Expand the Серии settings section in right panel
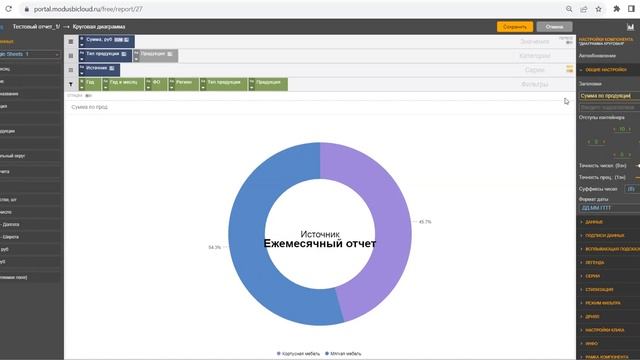 608,276
